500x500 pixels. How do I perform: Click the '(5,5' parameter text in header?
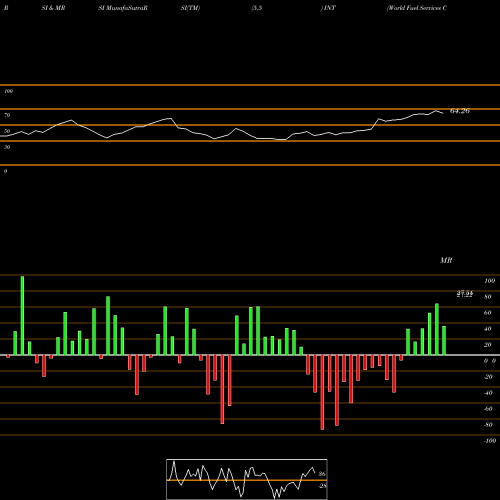click(x=257, y=8)
